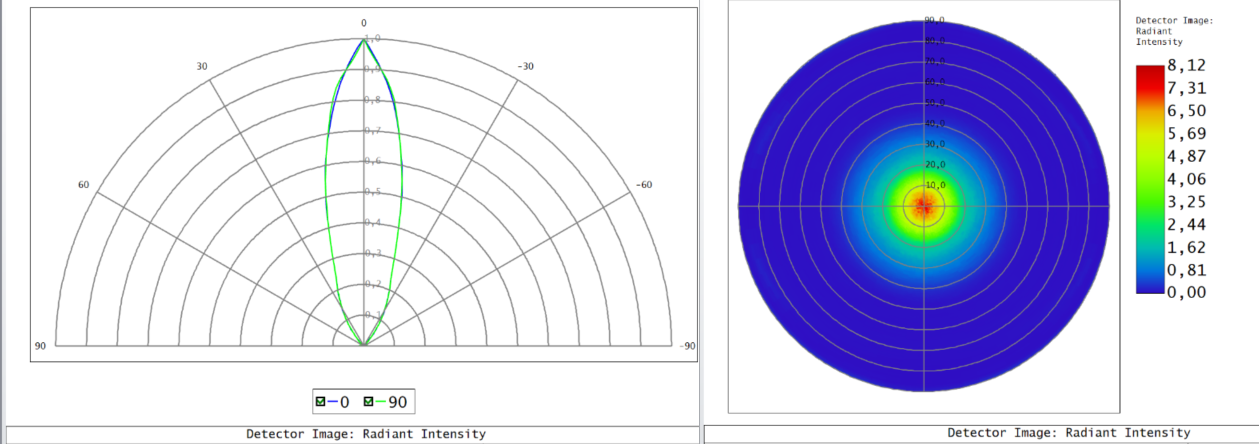Click the 30,0 ring label on intensity map
This screenshot has height=444, width=1259.
(934, 144)
